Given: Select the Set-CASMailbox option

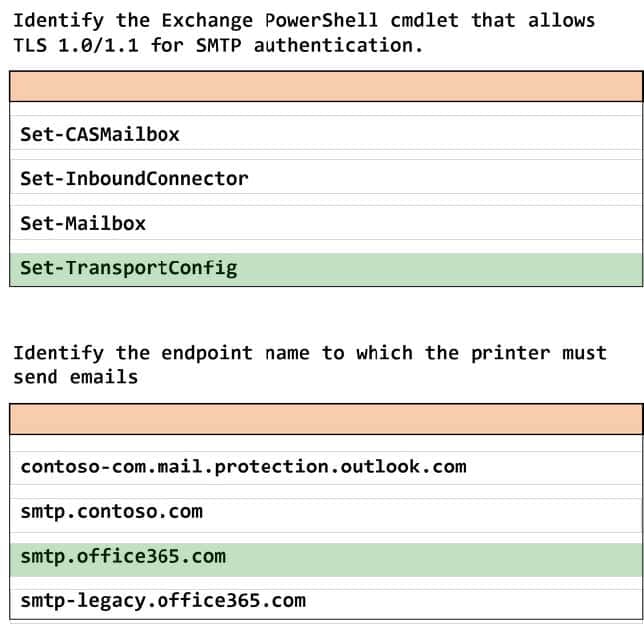Looking at the screenshot, I should tap(326, 134).
